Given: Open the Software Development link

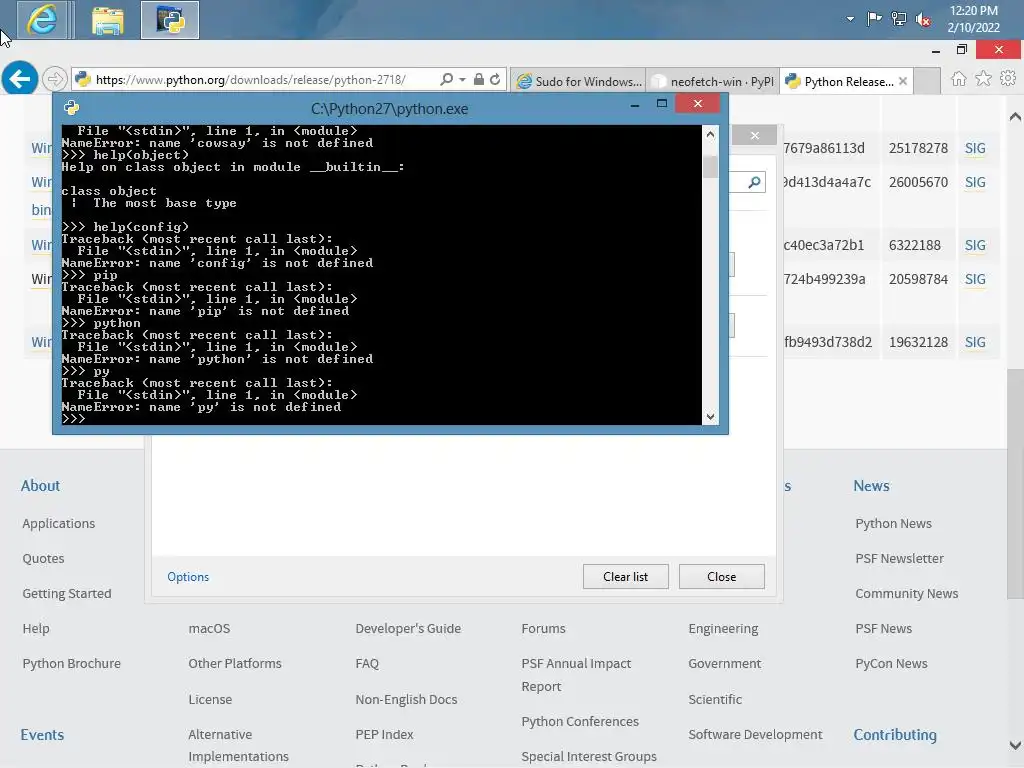Looking at the screenshot, I should tap(755, 735).
